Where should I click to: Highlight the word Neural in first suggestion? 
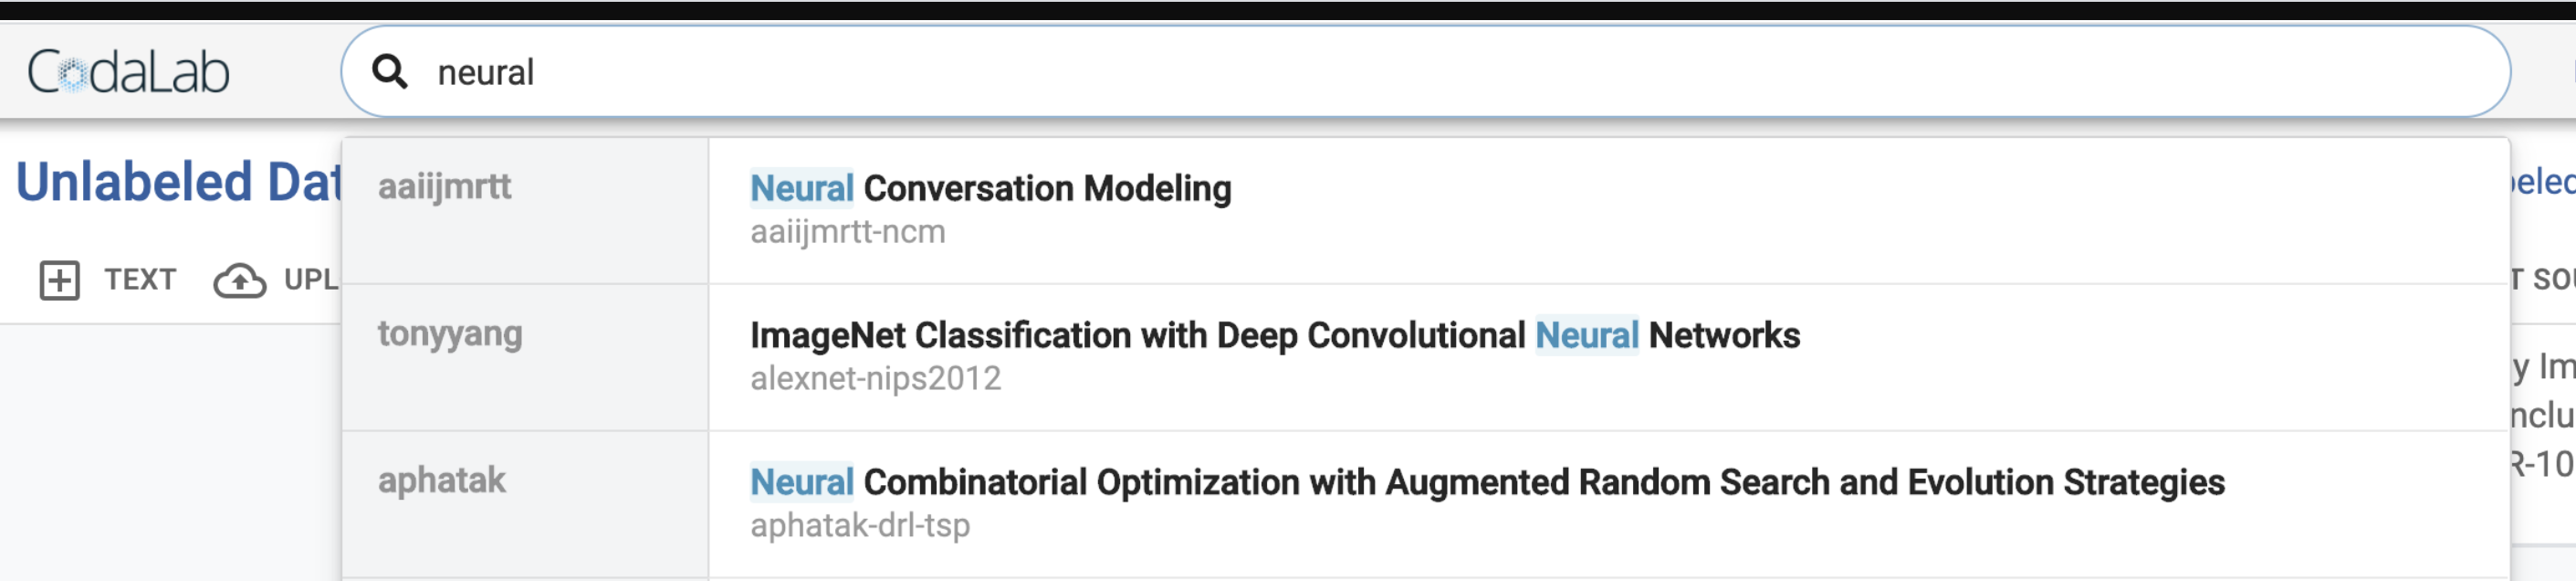pos(802,186)
